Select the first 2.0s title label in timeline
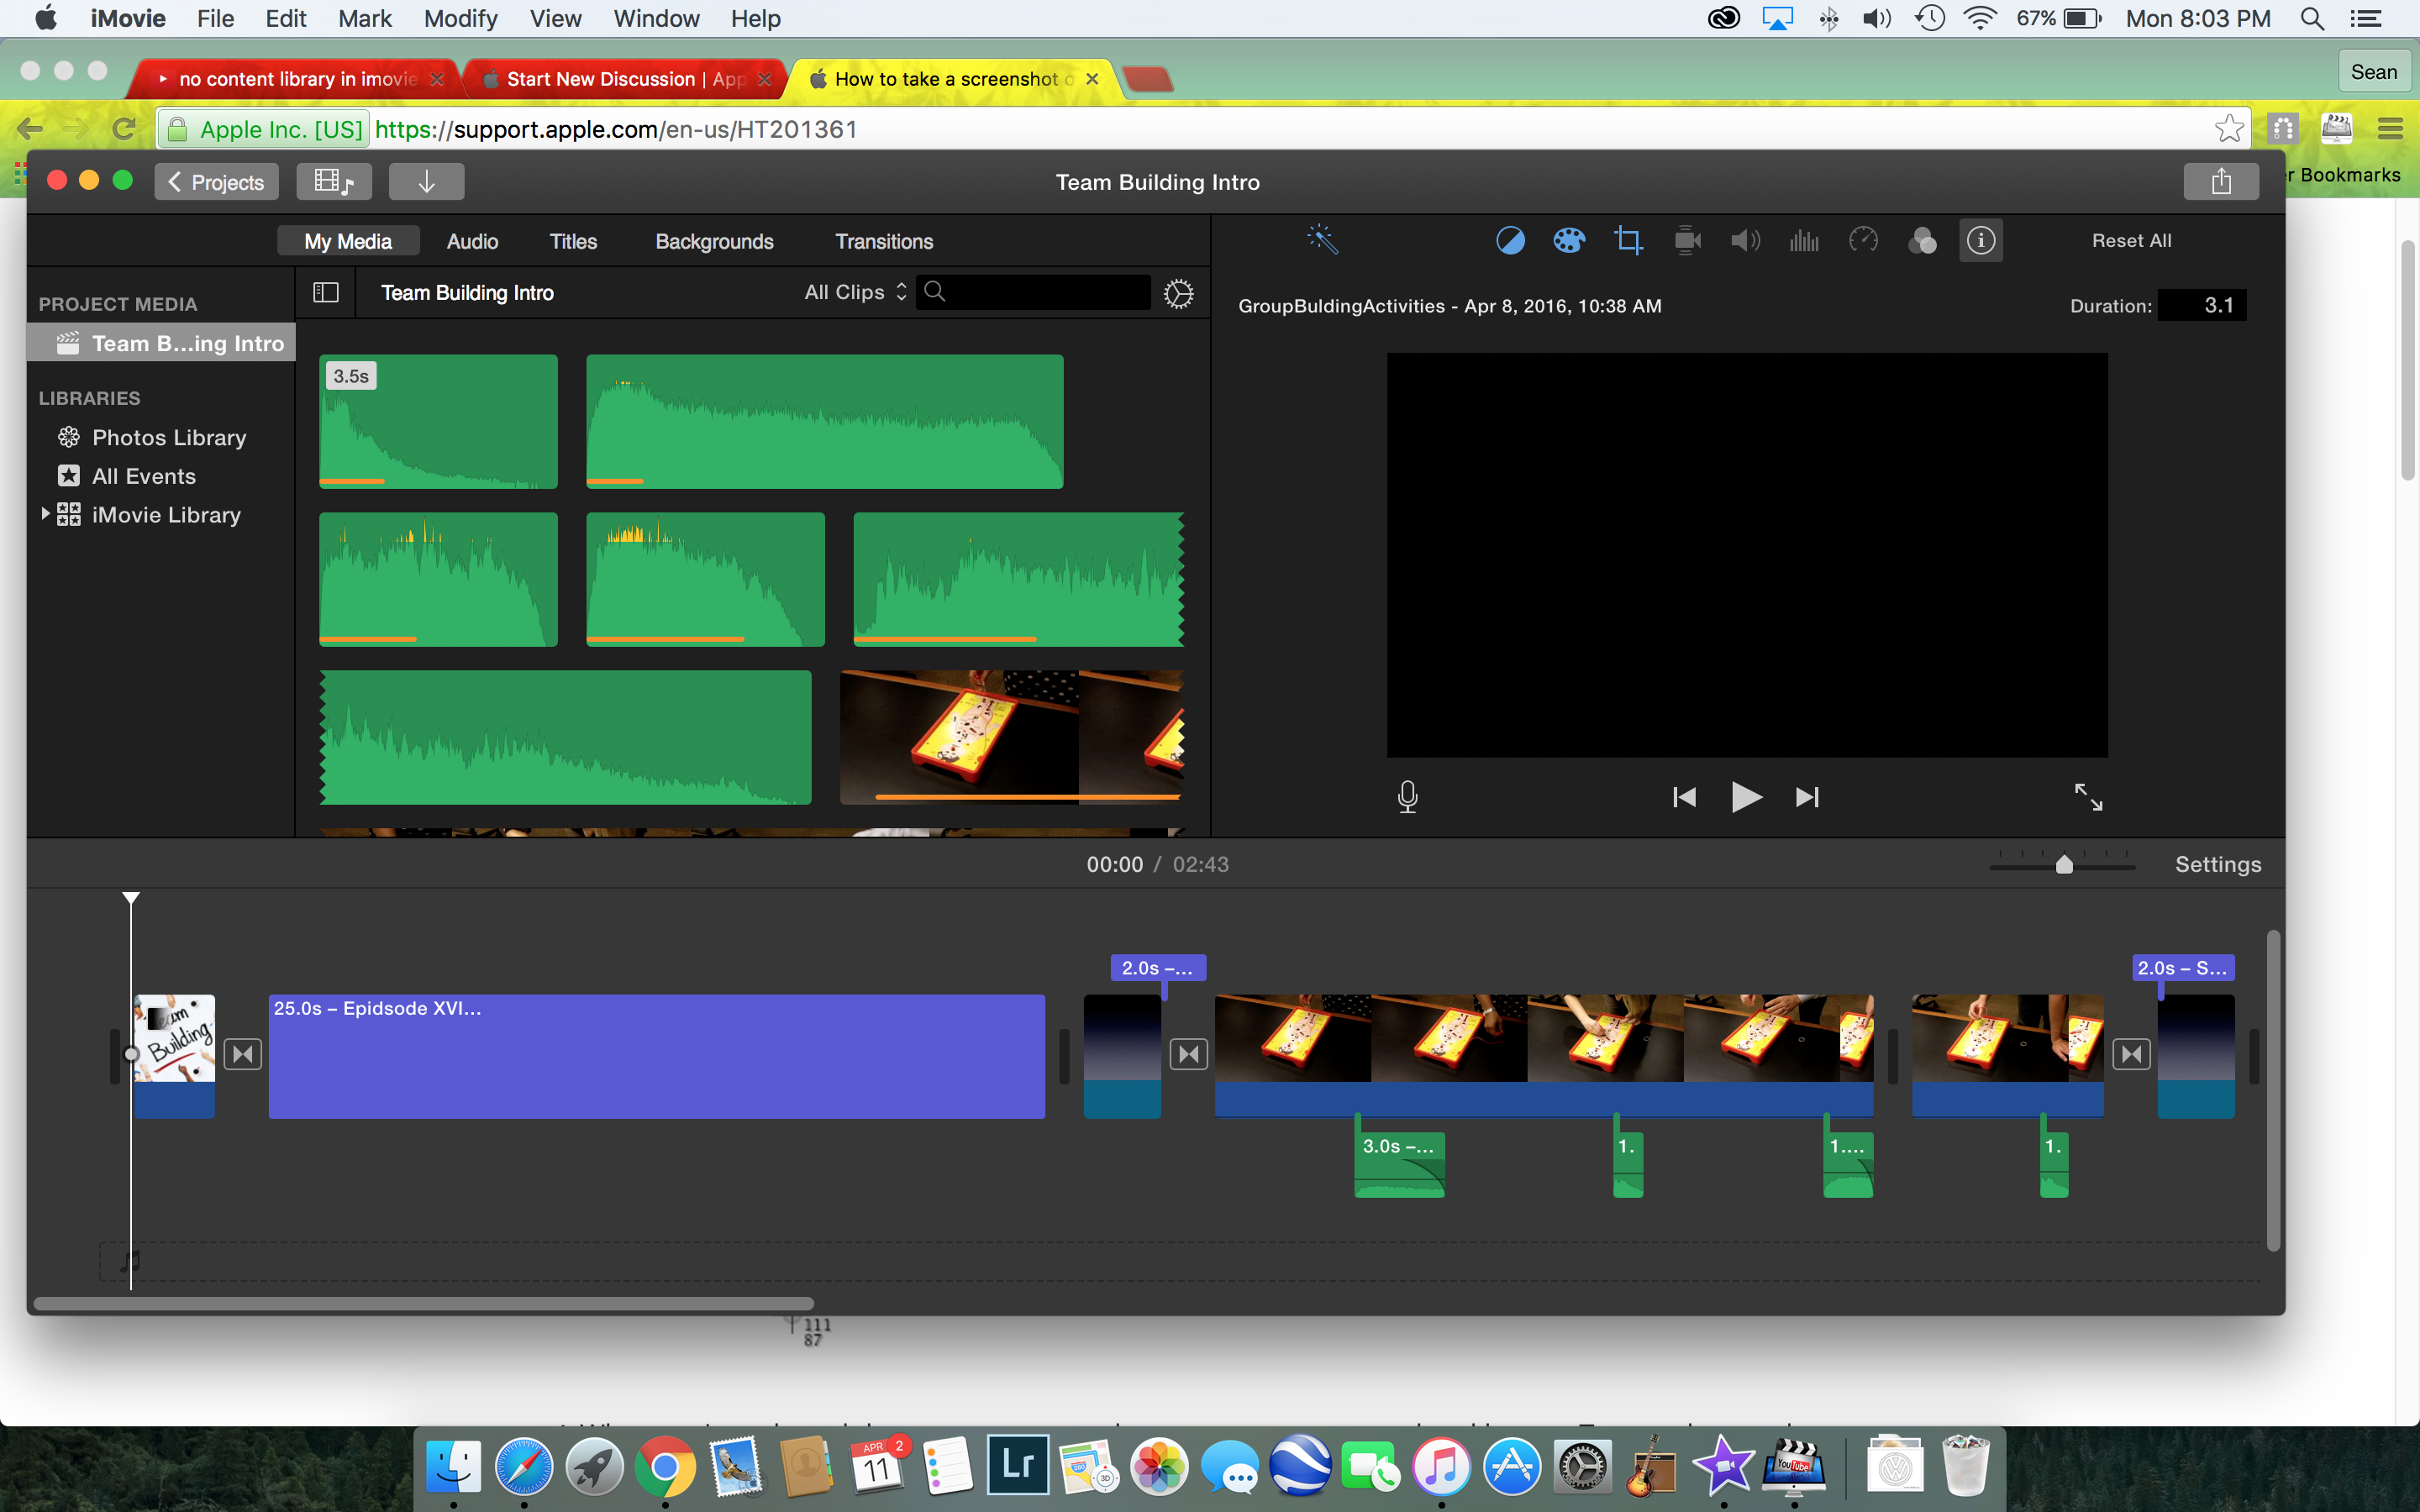The height and width of the screenshot is (1512, 2420). (1158, 968)
